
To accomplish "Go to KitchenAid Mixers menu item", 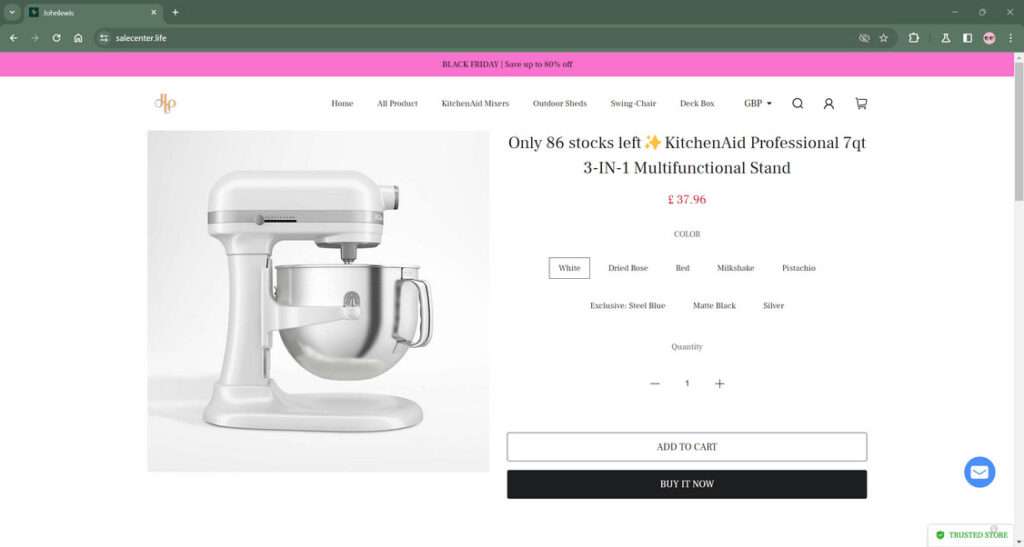I will 475,103.
